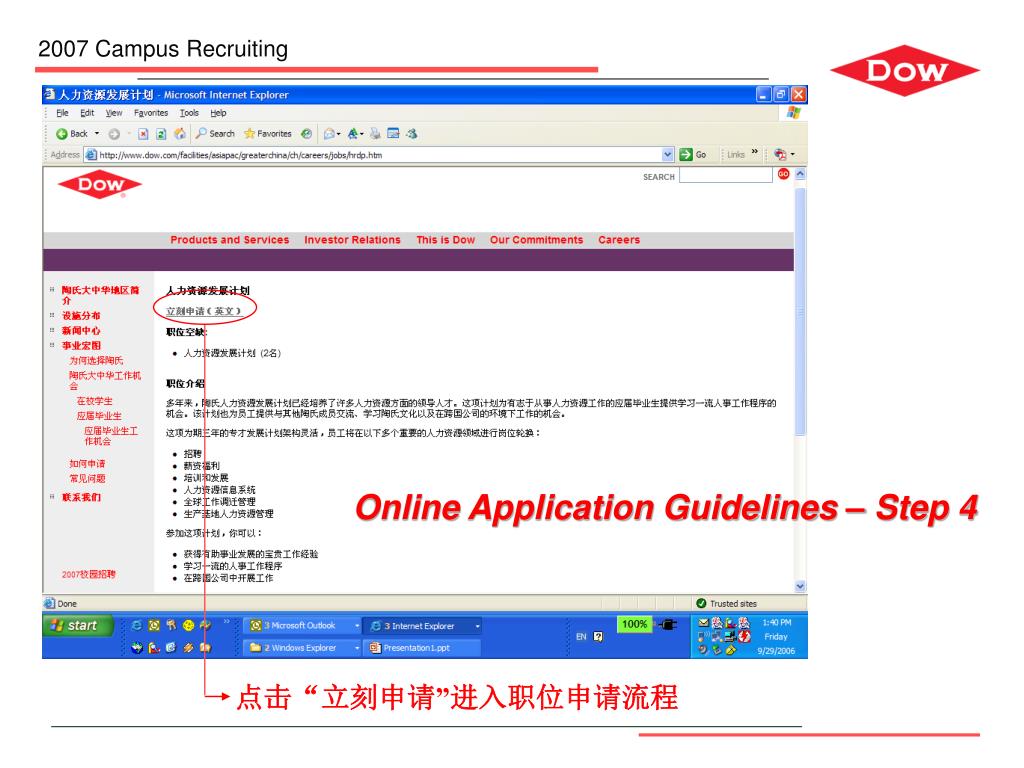Click the page SEARCH input box
The image size is (1024, 768).
[726, 176]
